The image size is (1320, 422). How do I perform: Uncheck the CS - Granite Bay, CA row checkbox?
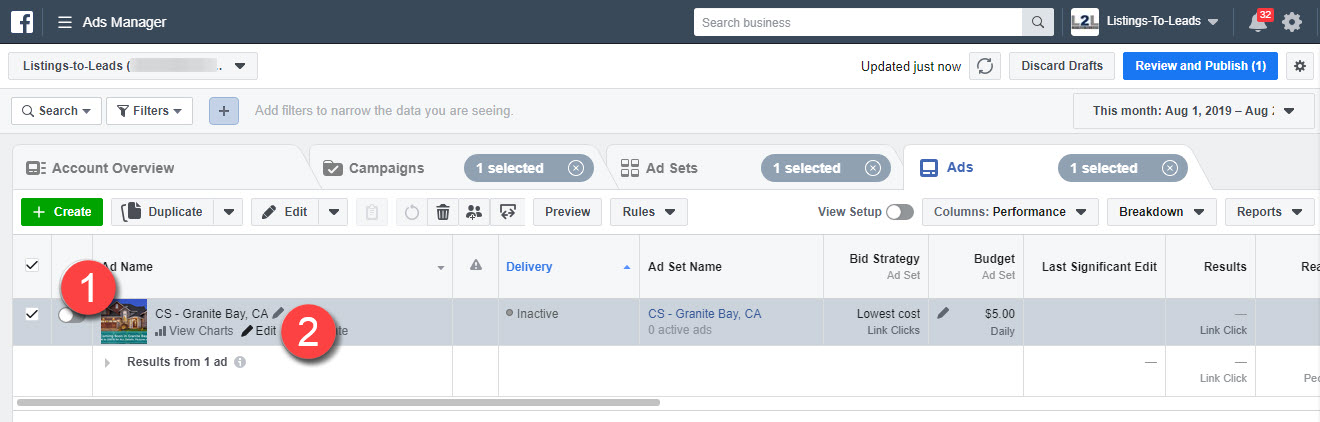(x=31, y=313)
